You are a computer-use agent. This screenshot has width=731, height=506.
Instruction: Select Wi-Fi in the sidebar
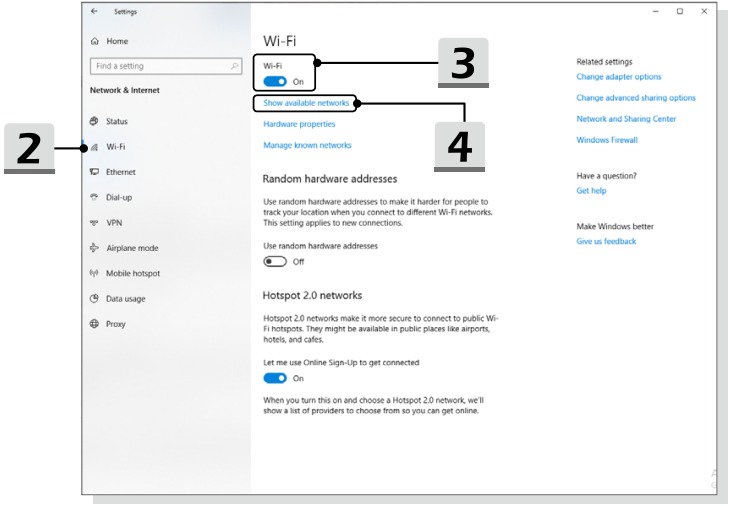(116, 147)
